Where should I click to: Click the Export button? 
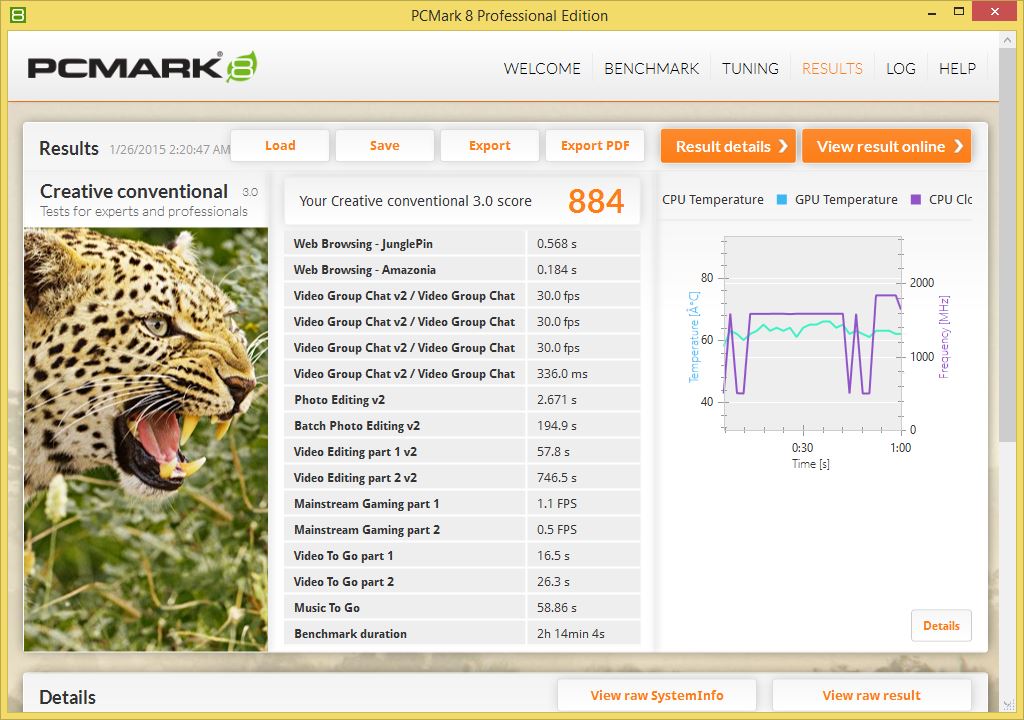[x=490, y=146]
